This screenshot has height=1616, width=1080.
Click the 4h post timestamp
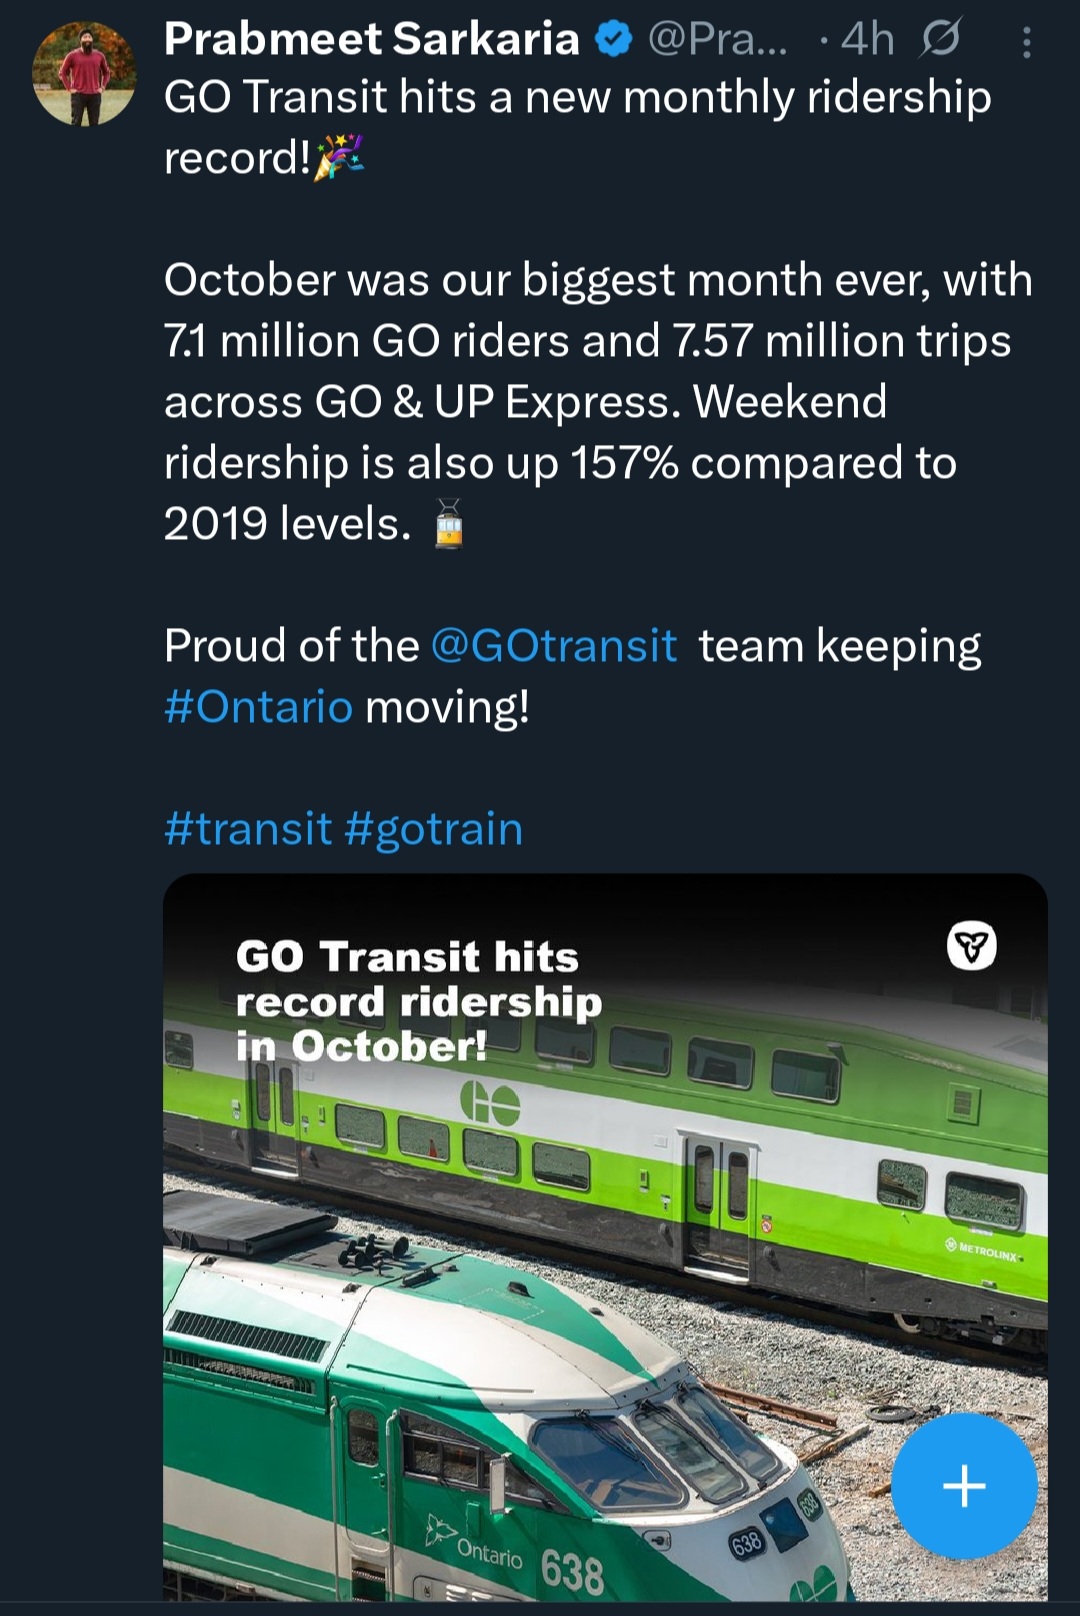point(867,40)
